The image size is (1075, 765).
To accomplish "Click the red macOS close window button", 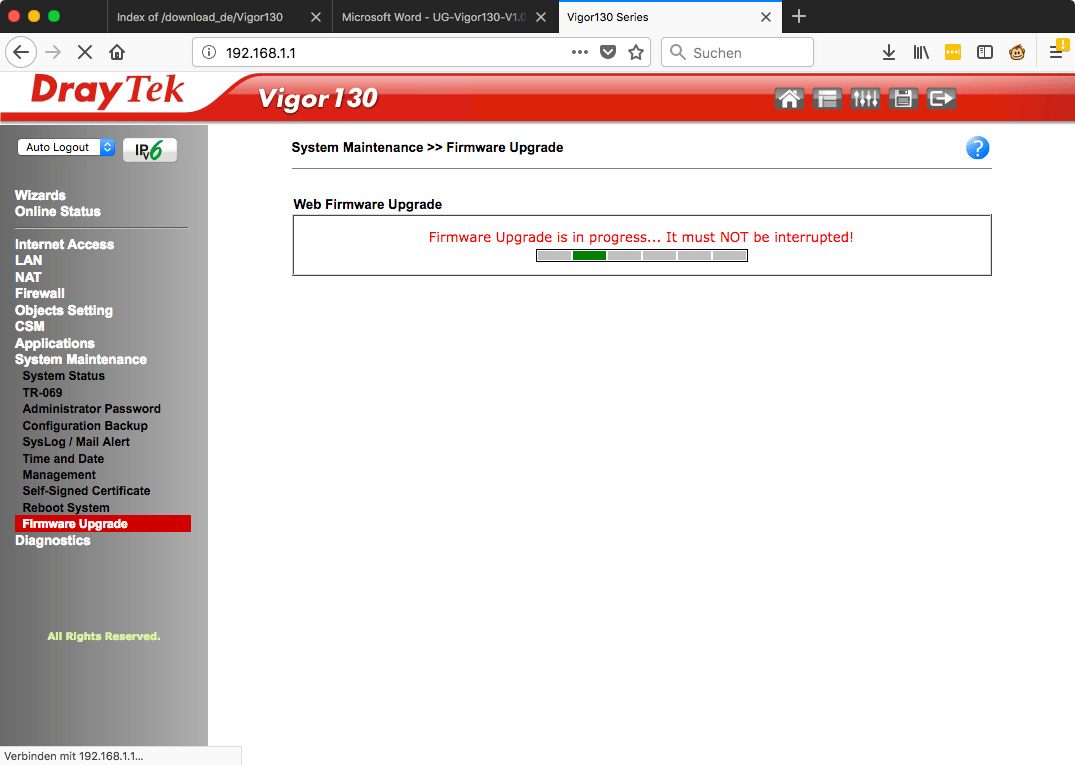I will pos(14,16).
